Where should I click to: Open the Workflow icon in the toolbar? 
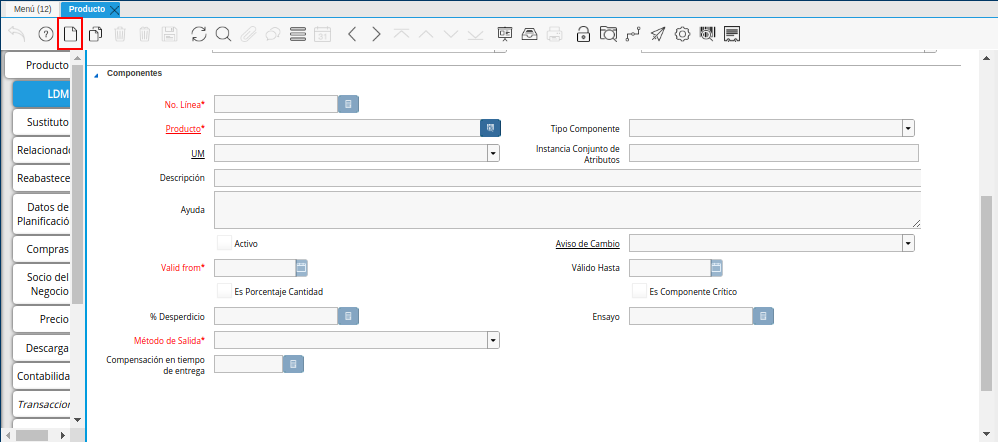coord(632,34)
